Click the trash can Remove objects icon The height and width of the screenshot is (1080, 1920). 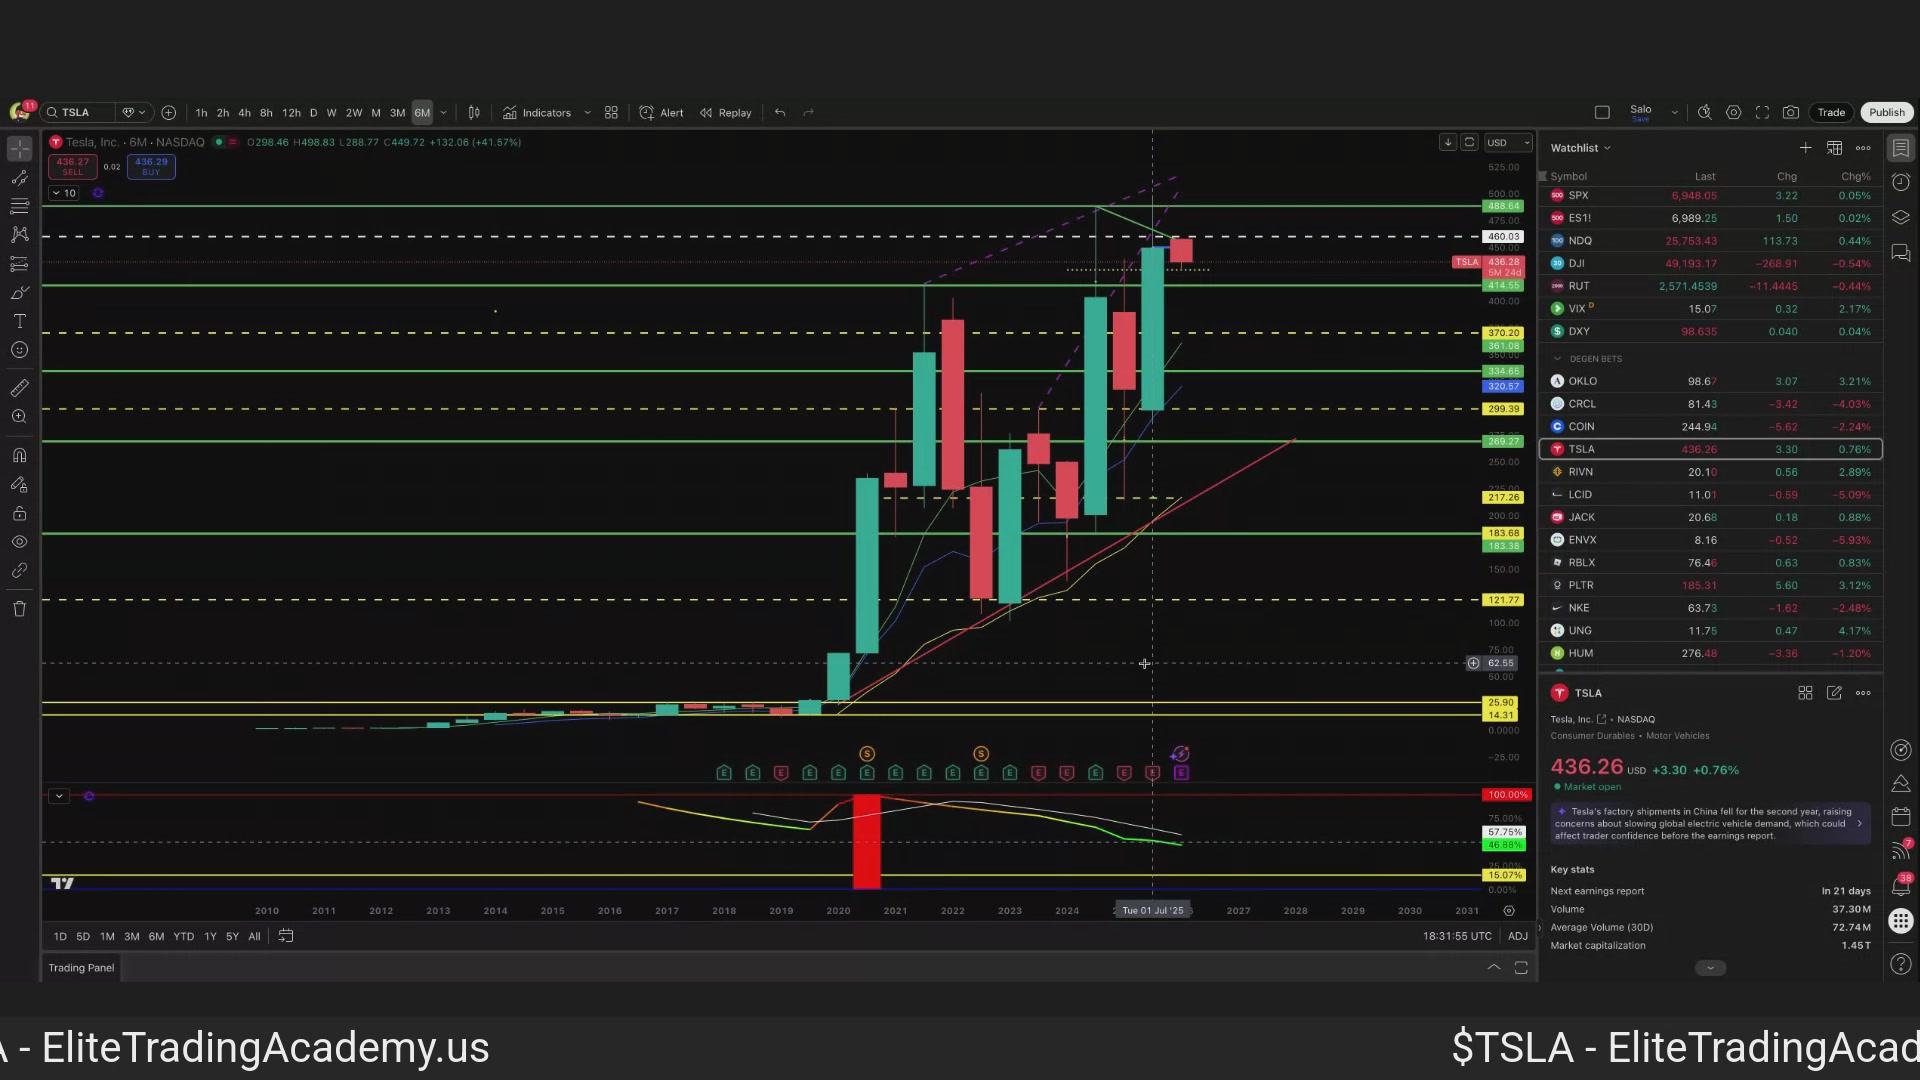pos(19,609)
